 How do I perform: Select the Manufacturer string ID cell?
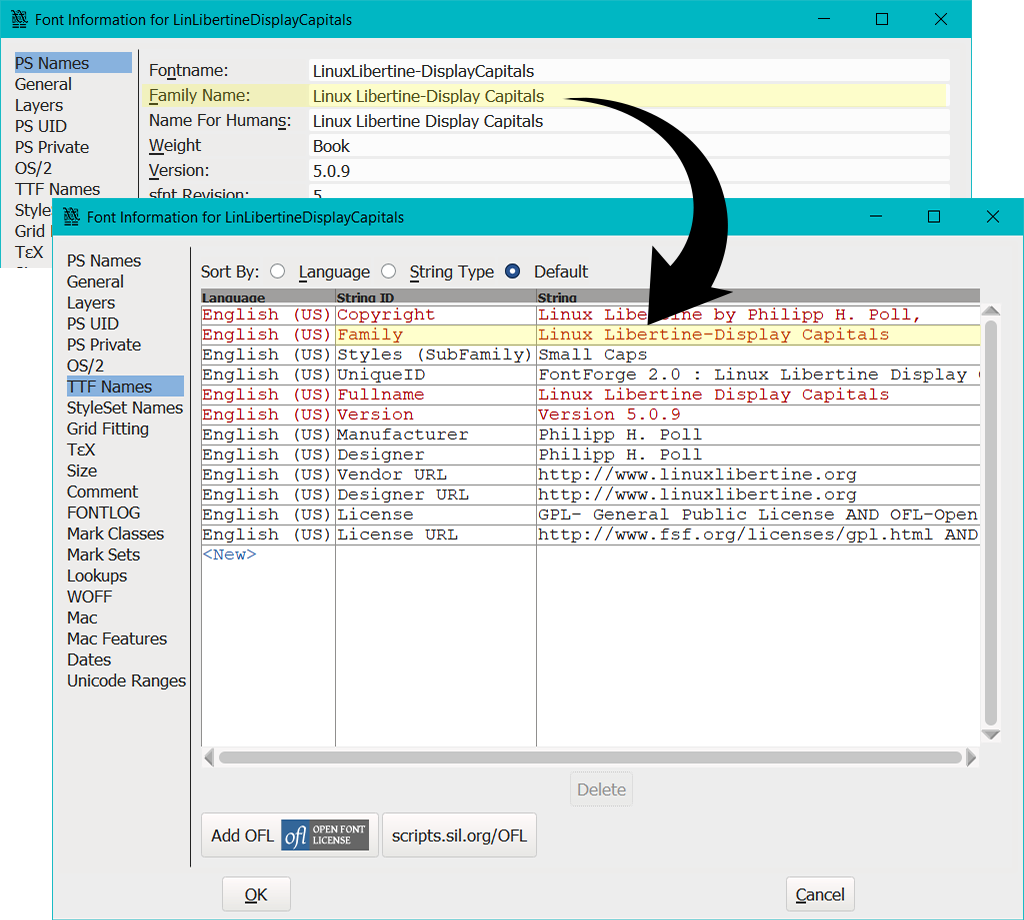[435, 434]
